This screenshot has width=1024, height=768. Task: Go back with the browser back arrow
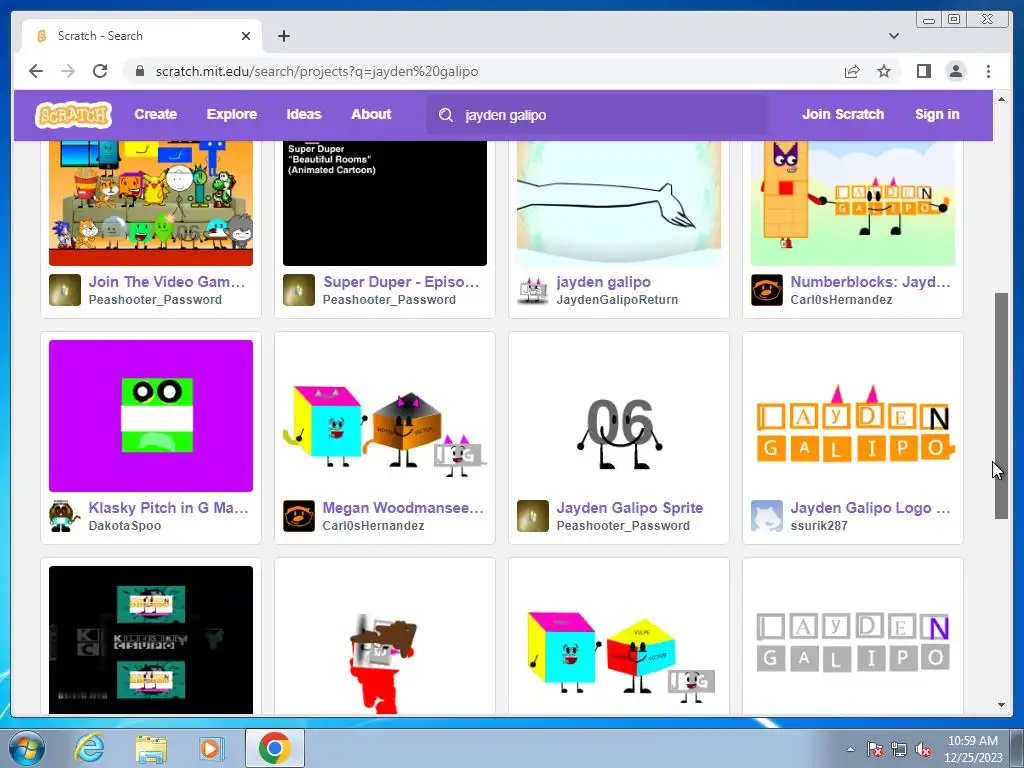(36, 71)
